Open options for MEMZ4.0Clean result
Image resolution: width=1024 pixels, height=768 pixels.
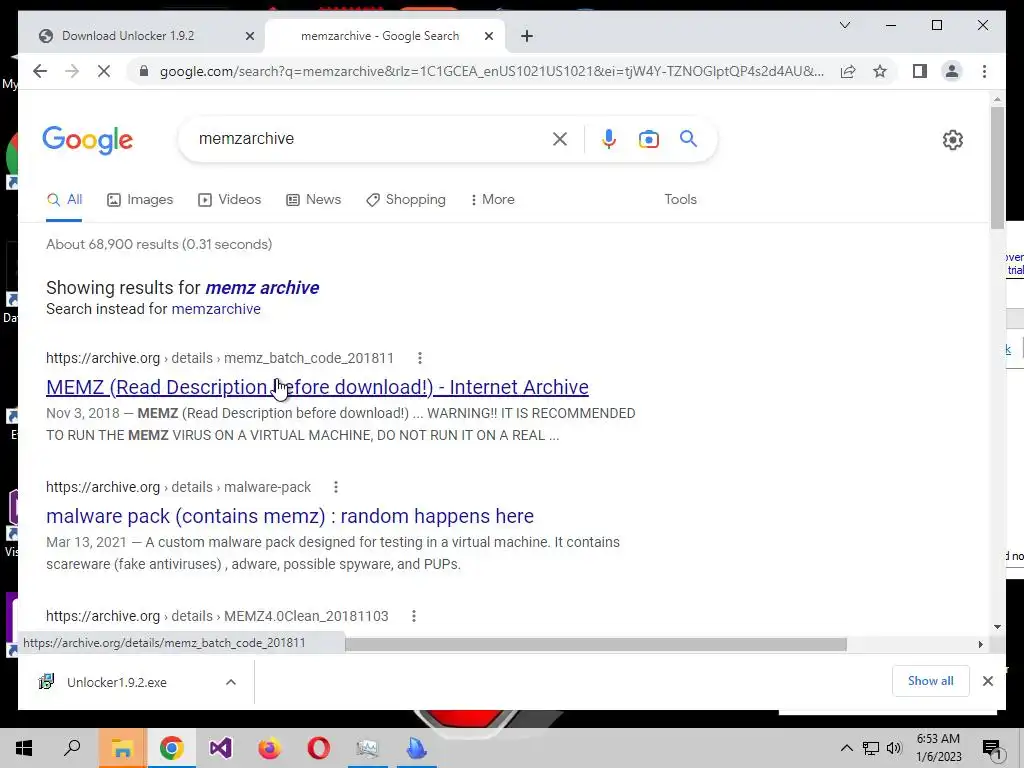point(414,616)
